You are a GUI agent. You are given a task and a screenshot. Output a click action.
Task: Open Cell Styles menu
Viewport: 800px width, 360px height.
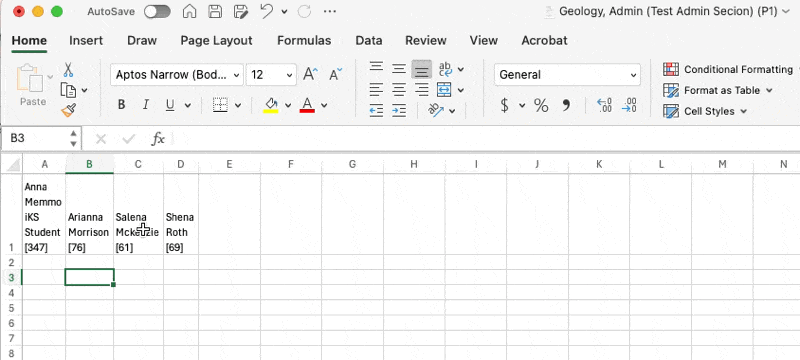point(705,111)
